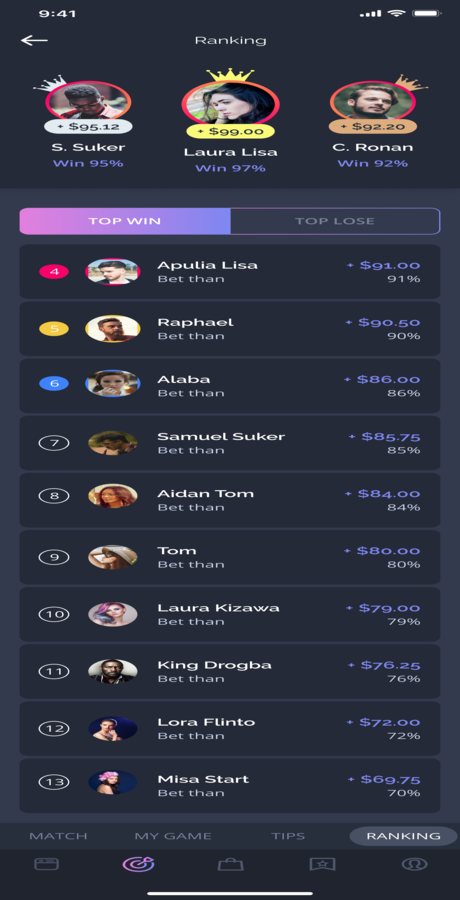Screen dimensions: 460x900
Task: Click the pink rank 4 badge
Action: 54,271
